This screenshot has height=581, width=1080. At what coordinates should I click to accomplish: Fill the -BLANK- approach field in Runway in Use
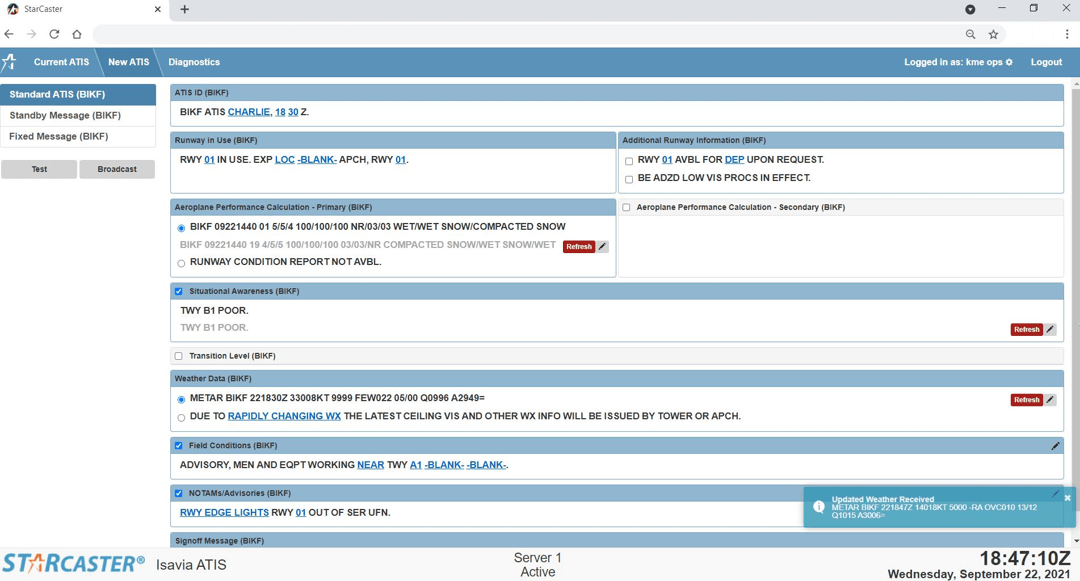coord(317,159)
